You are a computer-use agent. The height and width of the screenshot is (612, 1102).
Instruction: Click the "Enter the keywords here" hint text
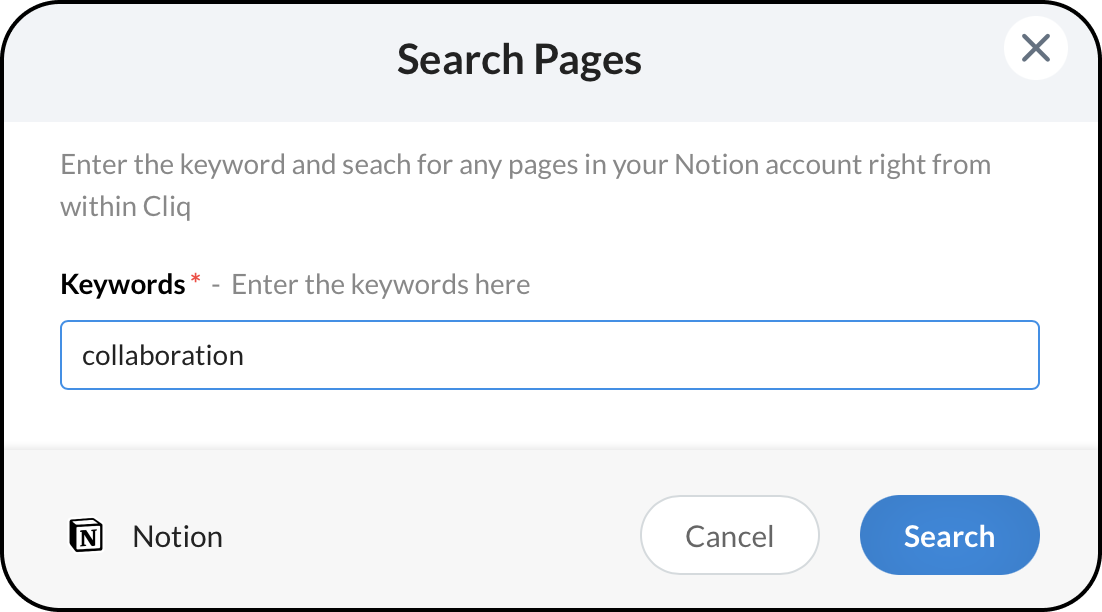tap(381, 285)
